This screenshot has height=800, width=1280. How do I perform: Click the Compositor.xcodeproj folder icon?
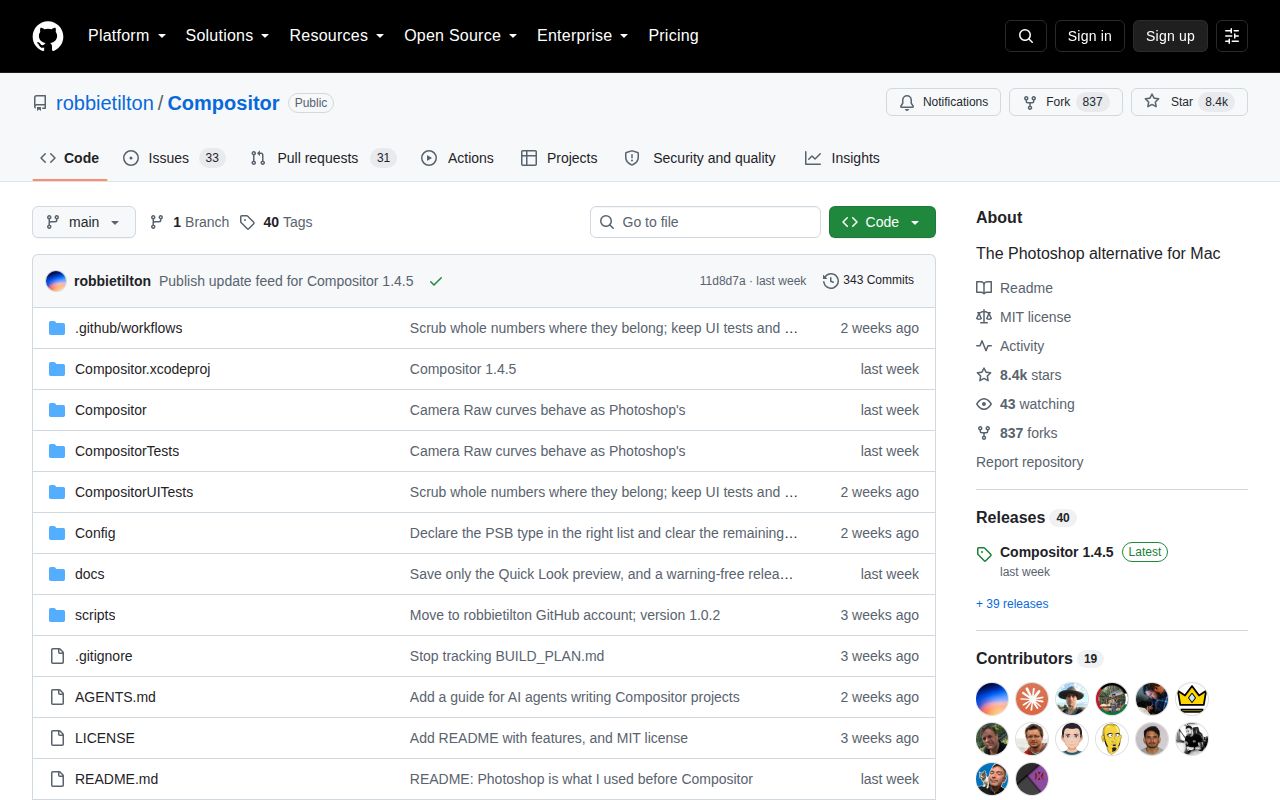point(57,369)
